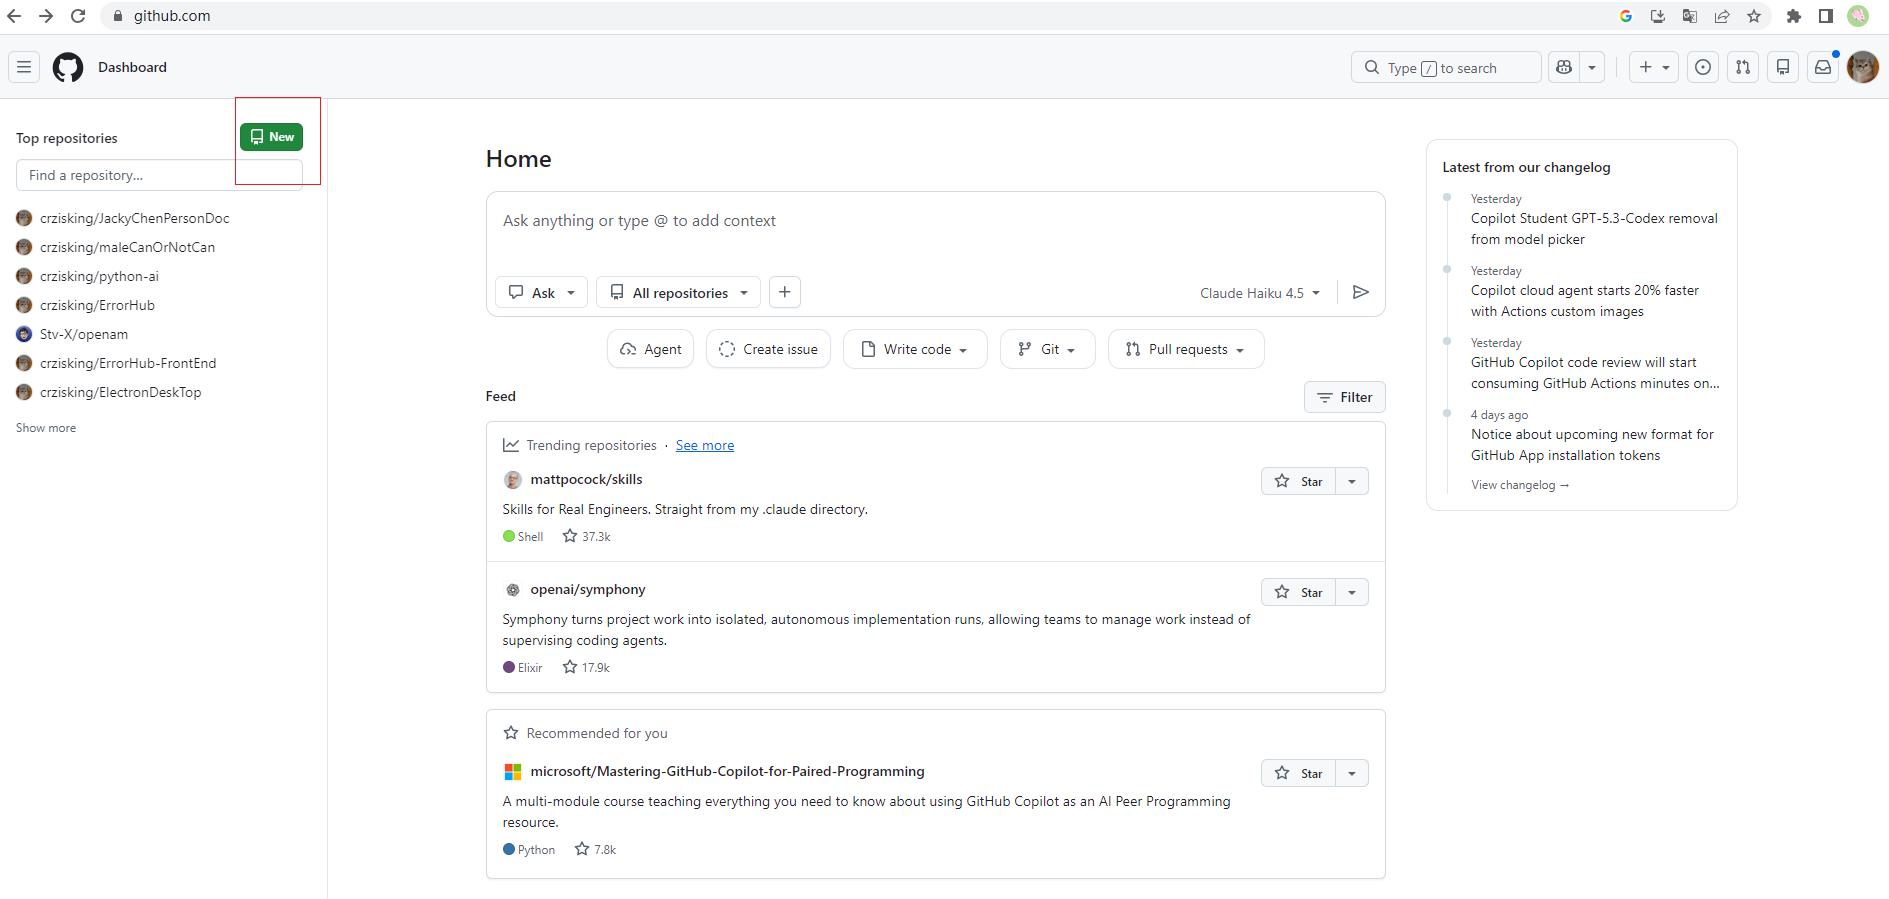Open microsoft/Mastering-GitHub-Copilot-for-Paired-Programming repository

click(727, 772)
